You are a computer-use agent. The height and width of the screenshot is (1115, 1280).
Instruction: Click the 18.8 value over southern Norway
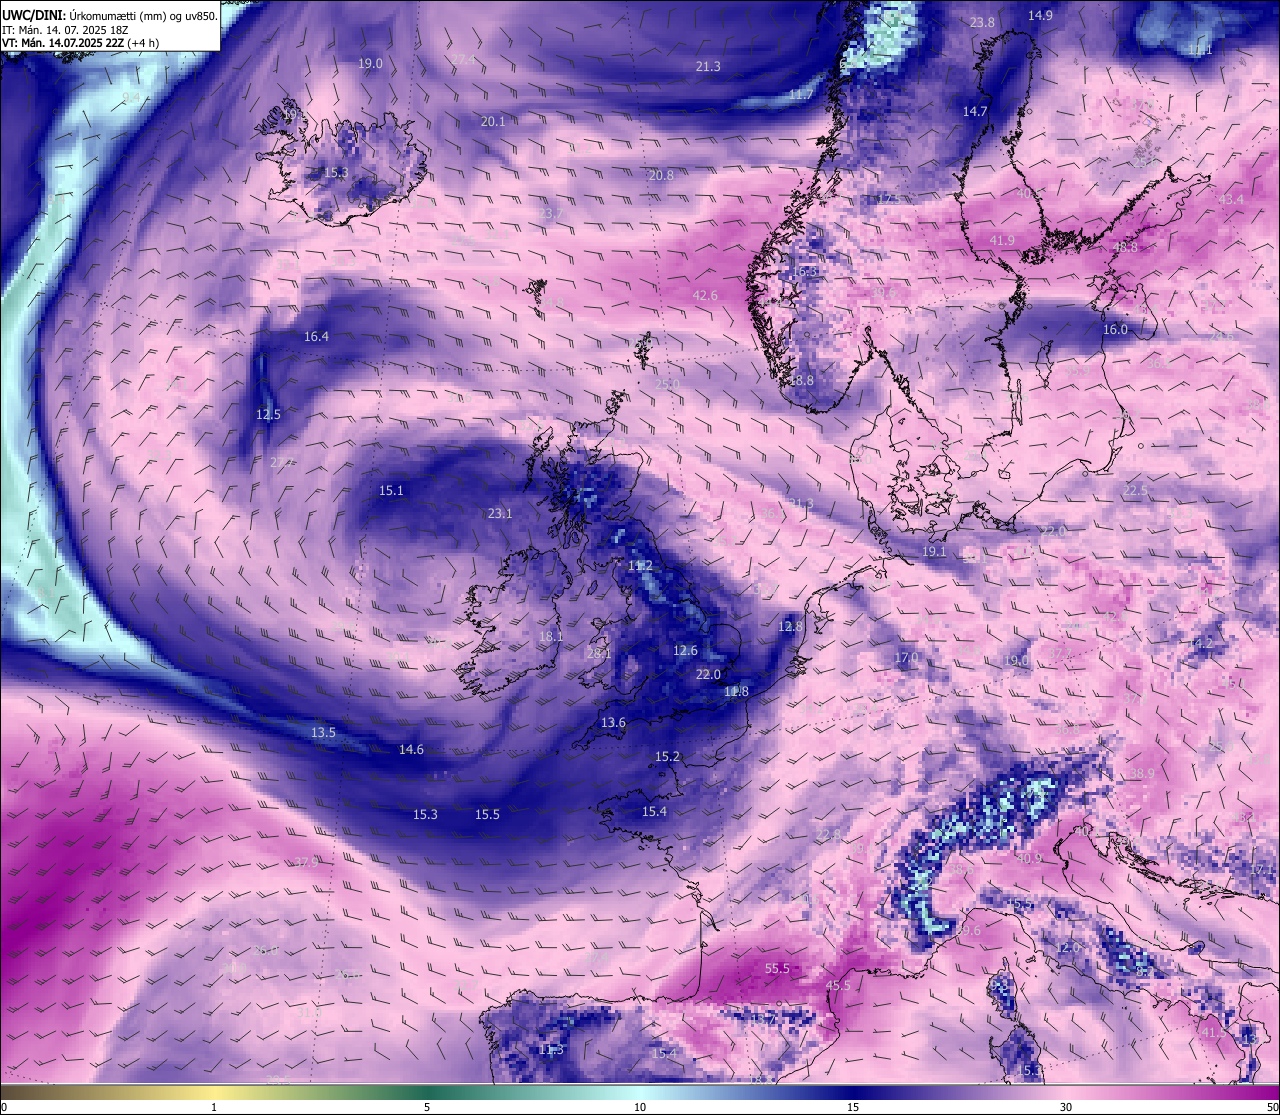(802, 381)
